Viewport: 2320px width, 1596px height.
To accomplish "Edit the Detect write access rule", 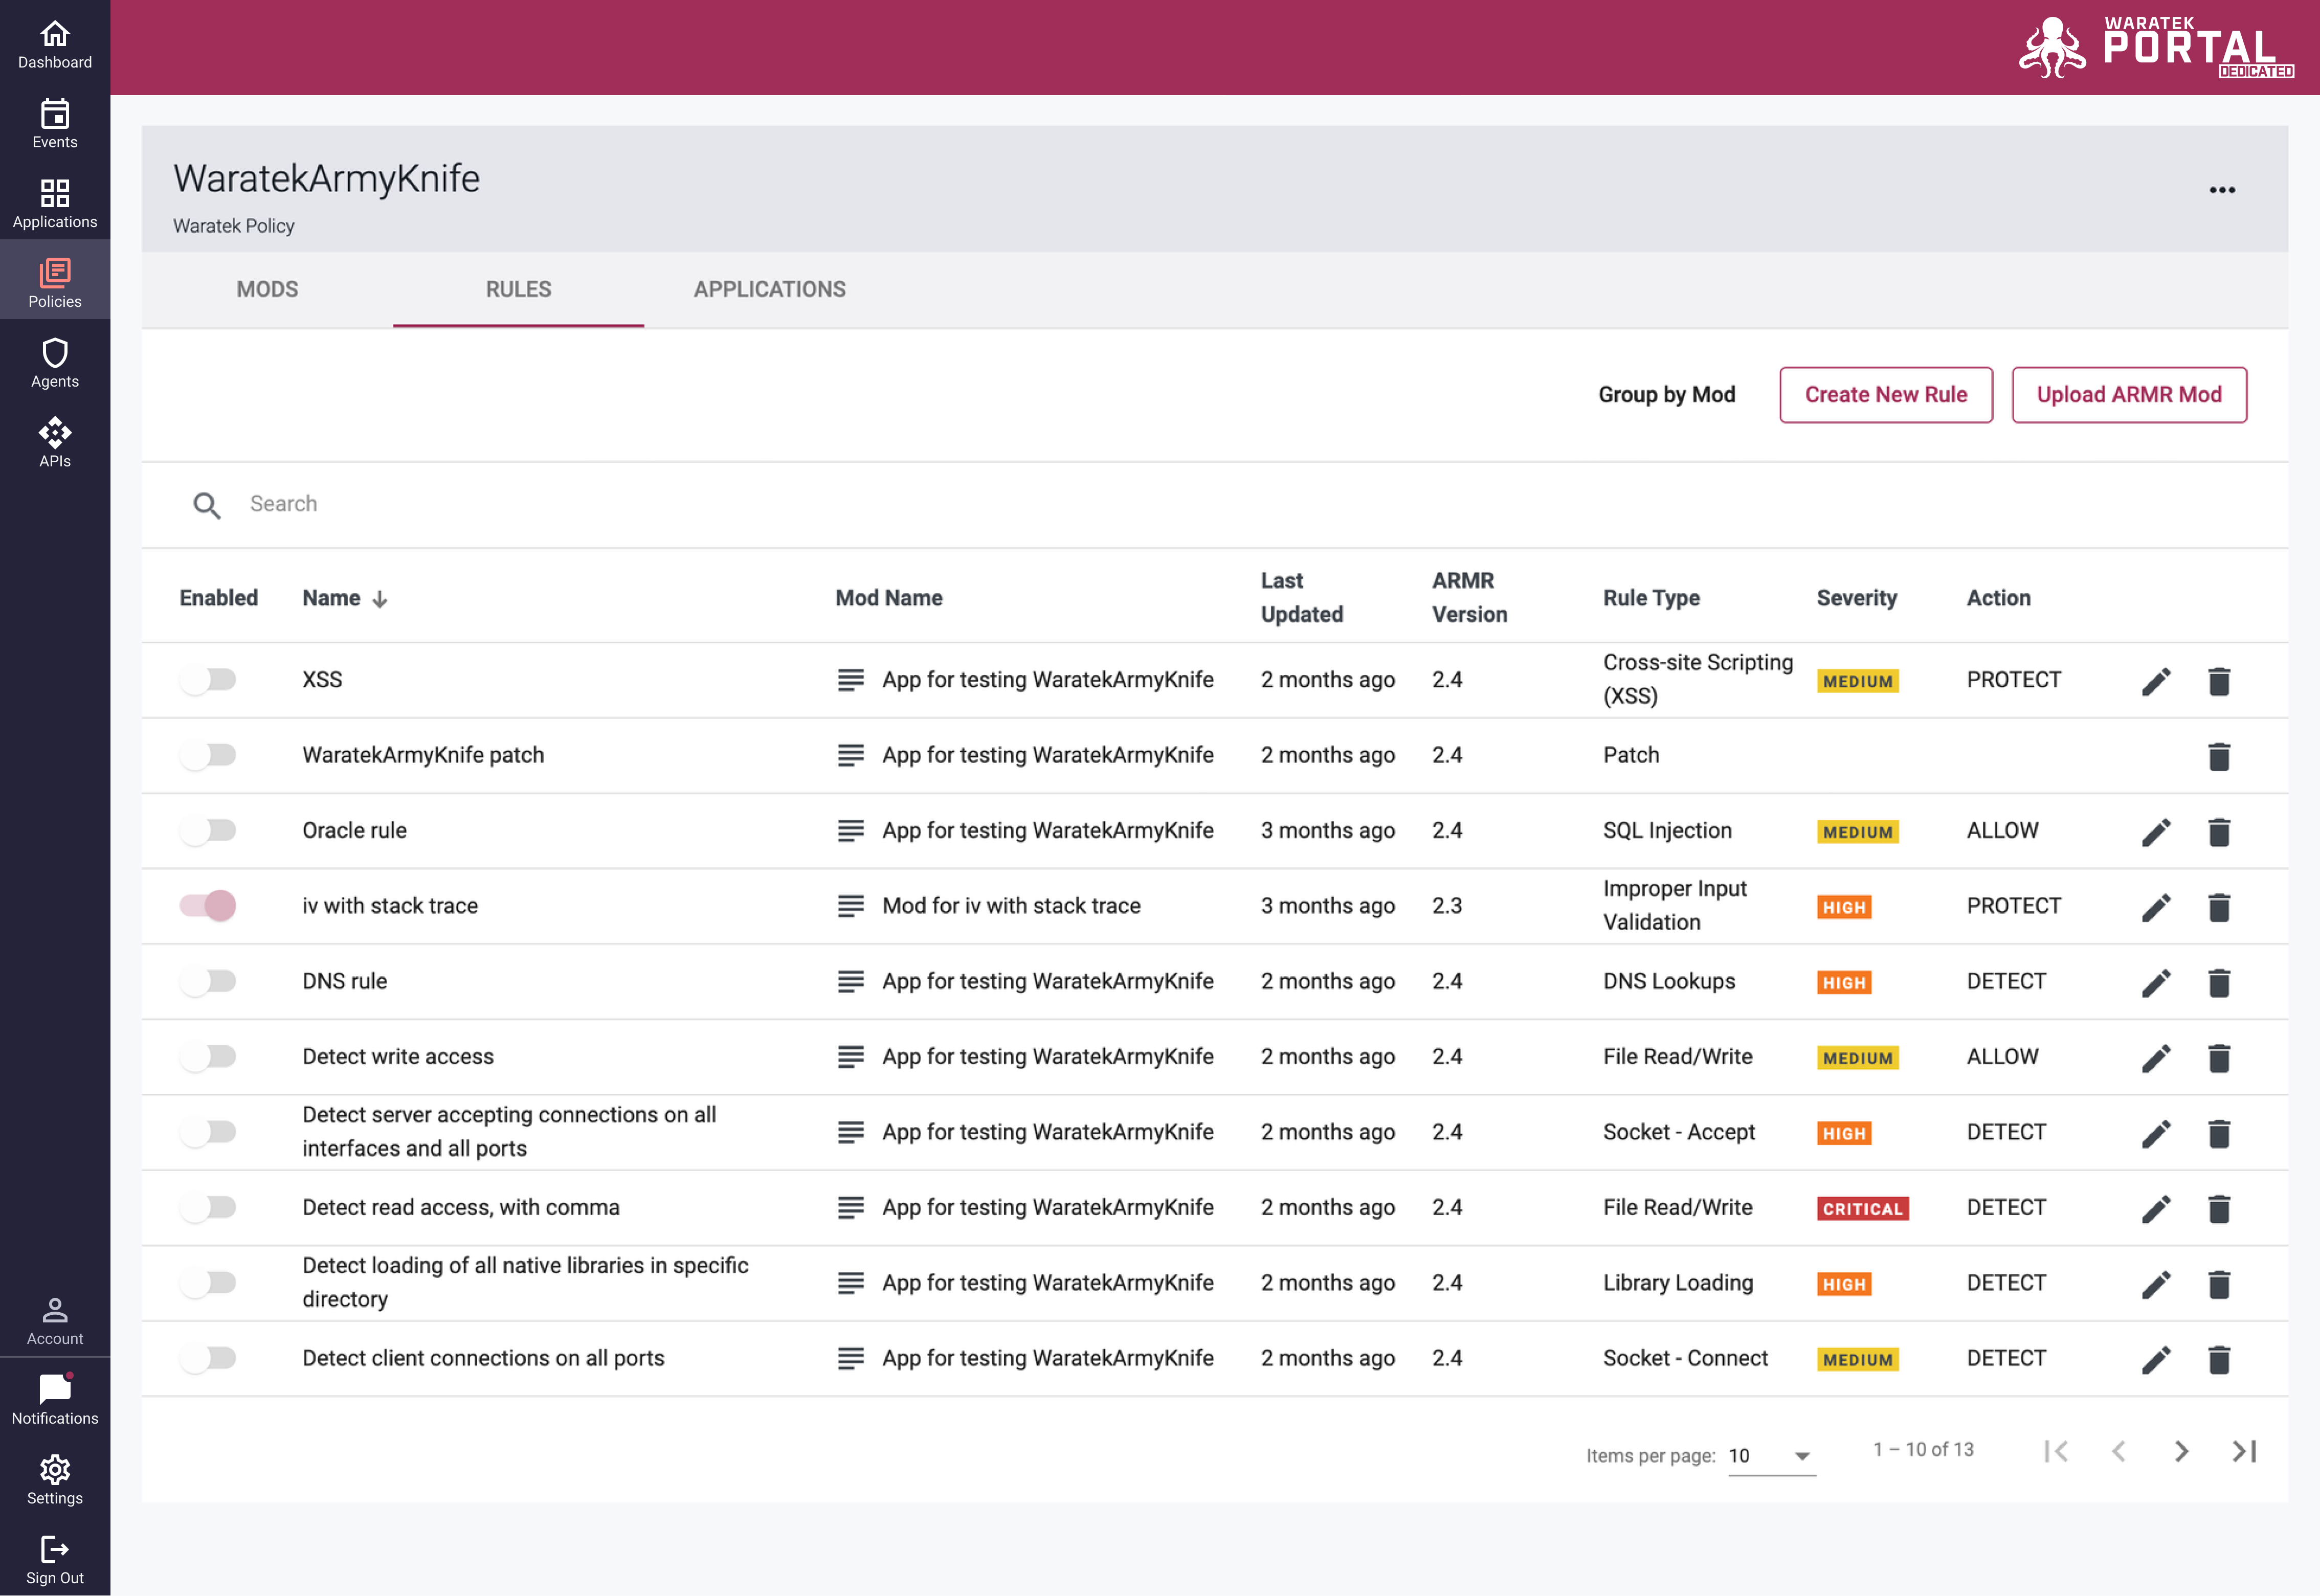I will tap(2156, 1058).
